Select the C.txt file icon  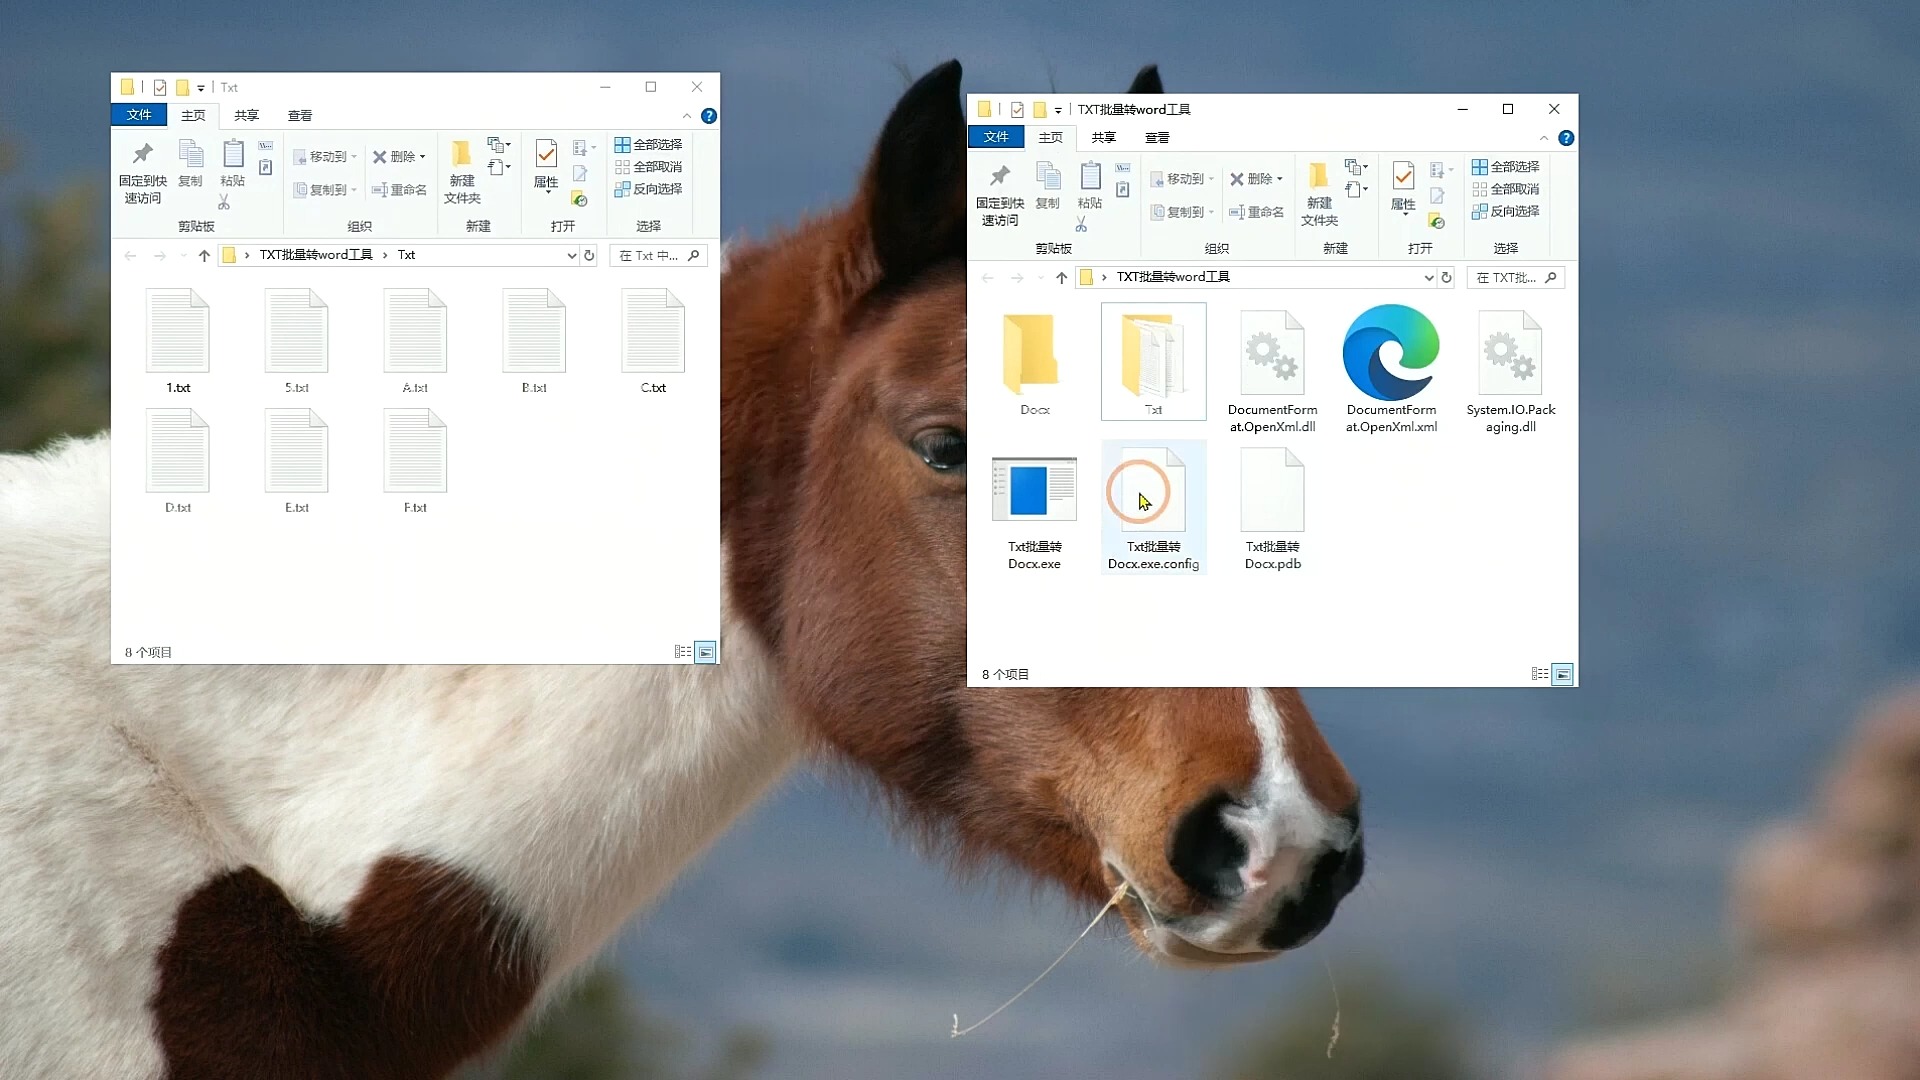point(653,331)
